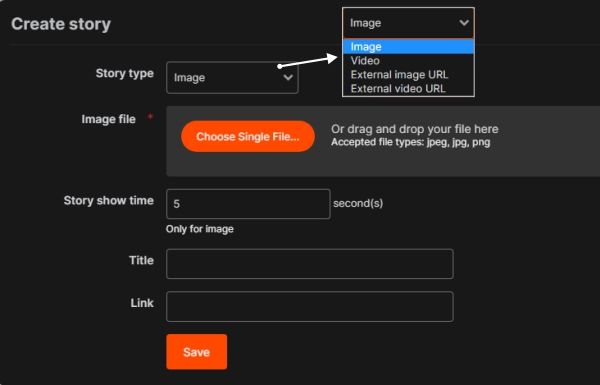Screen dimensions: 600x385
Task: Click the Story show time label
Action: [109, 201]
